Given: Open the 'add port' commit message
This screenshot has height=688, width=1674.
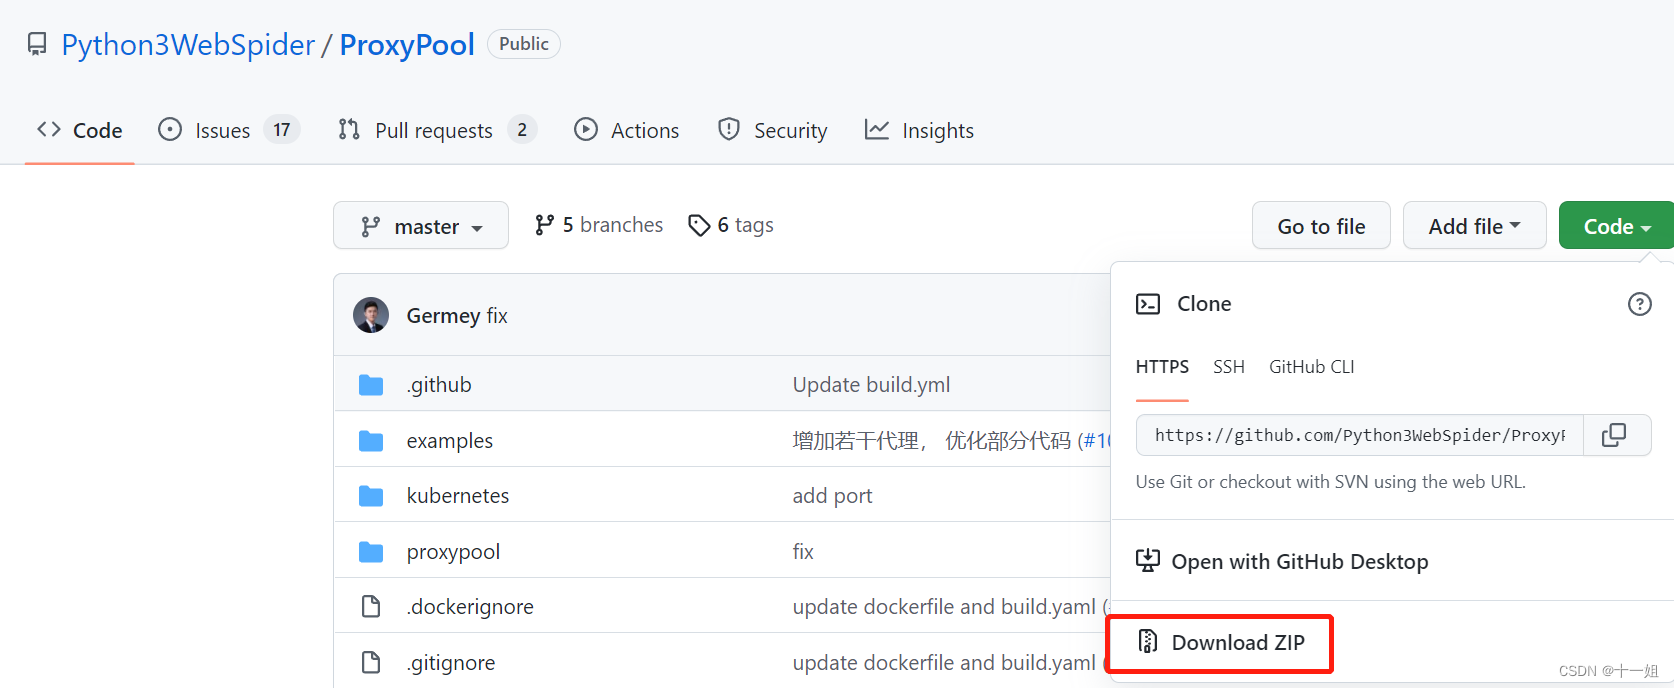Looking at the screenshot, I should coord(832,496).
